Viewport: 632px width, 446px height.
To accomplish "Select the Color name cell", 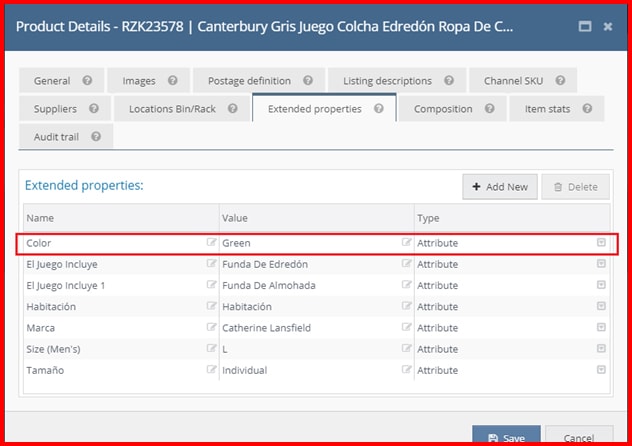I will 121,243.
